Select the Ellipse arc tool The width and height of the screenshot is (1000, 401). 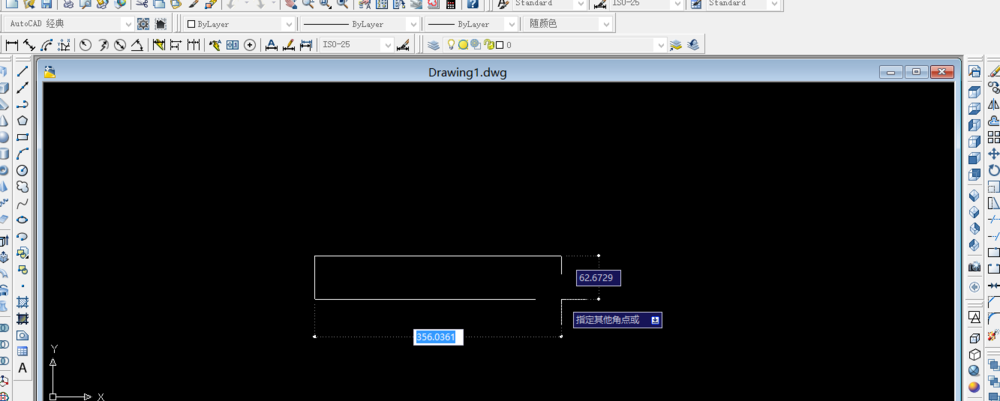[22, 237]
